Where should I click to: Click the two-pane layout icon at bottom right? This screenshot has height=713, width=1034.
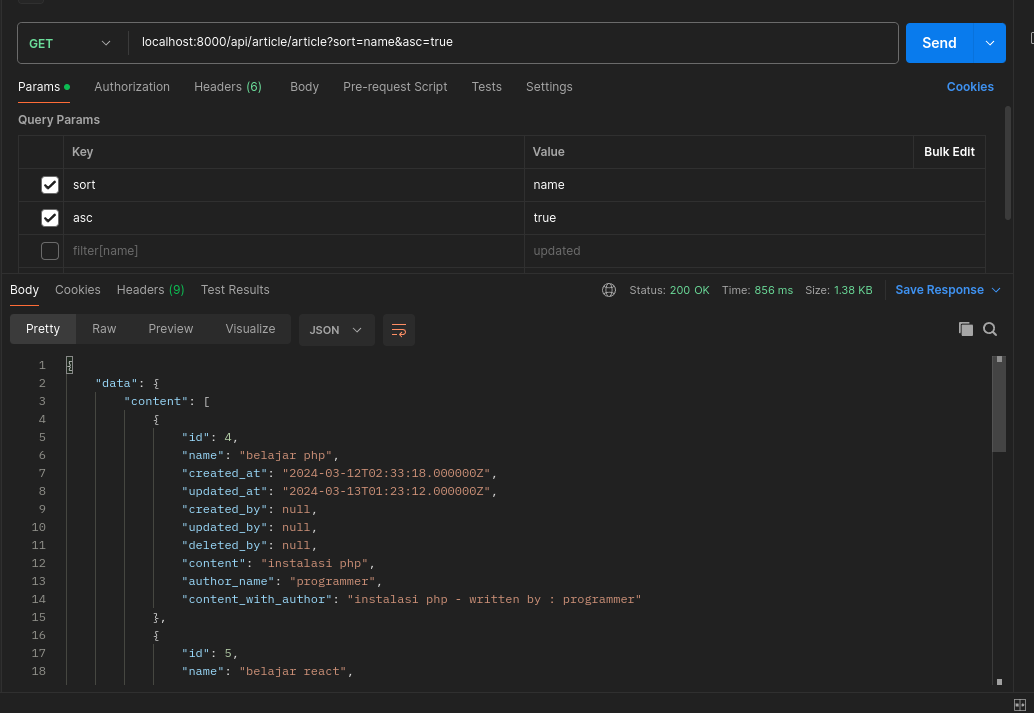tap(1020, 704)
